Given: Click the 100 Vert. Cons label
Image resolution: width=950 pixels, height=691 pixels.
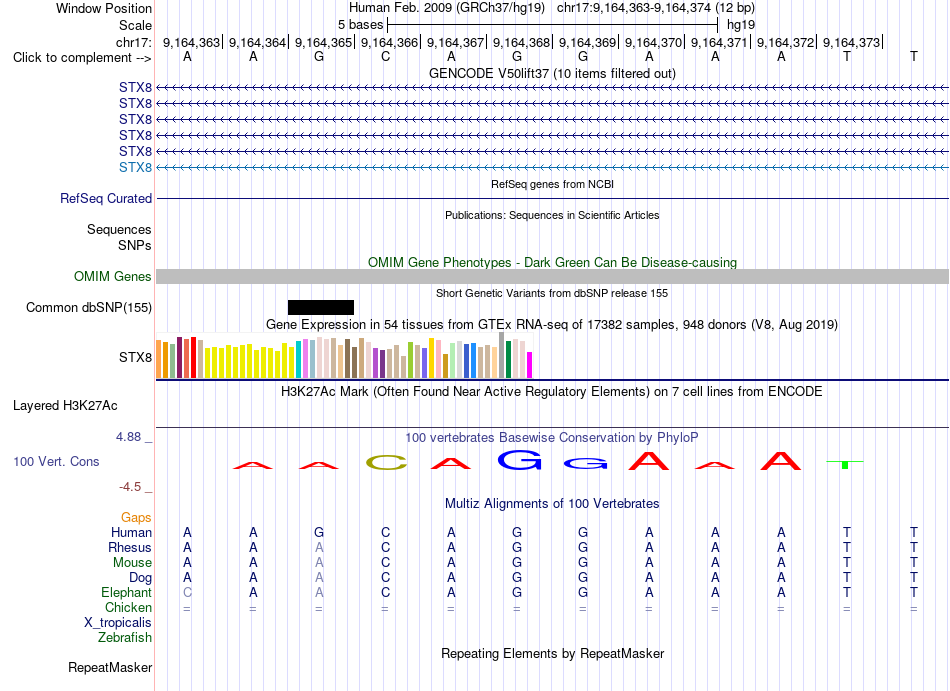Looking at the screenshot, I should pyautogui.click(x=56, y=461).
